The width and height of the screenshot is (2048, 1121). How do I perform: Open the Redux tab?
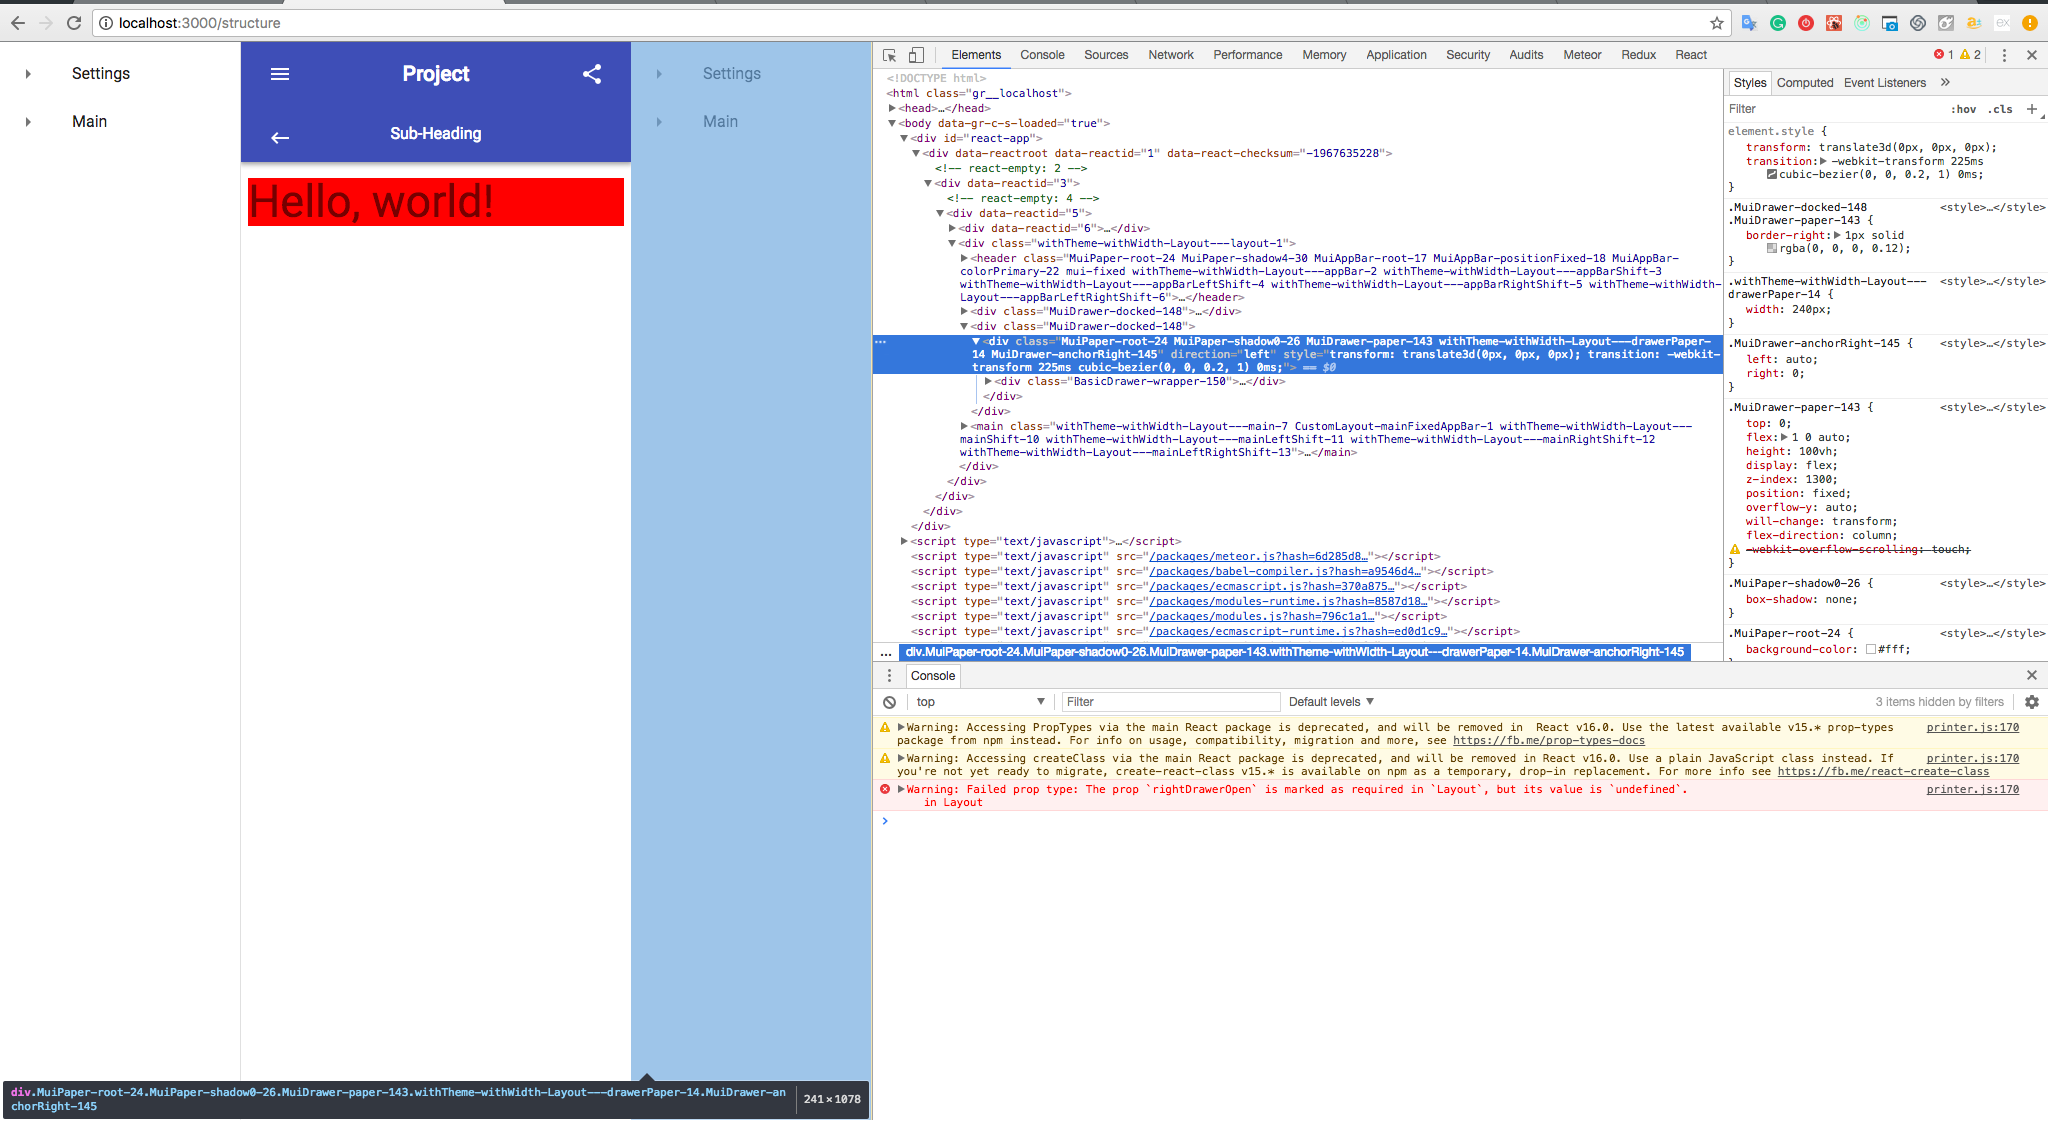point(1638,55)
